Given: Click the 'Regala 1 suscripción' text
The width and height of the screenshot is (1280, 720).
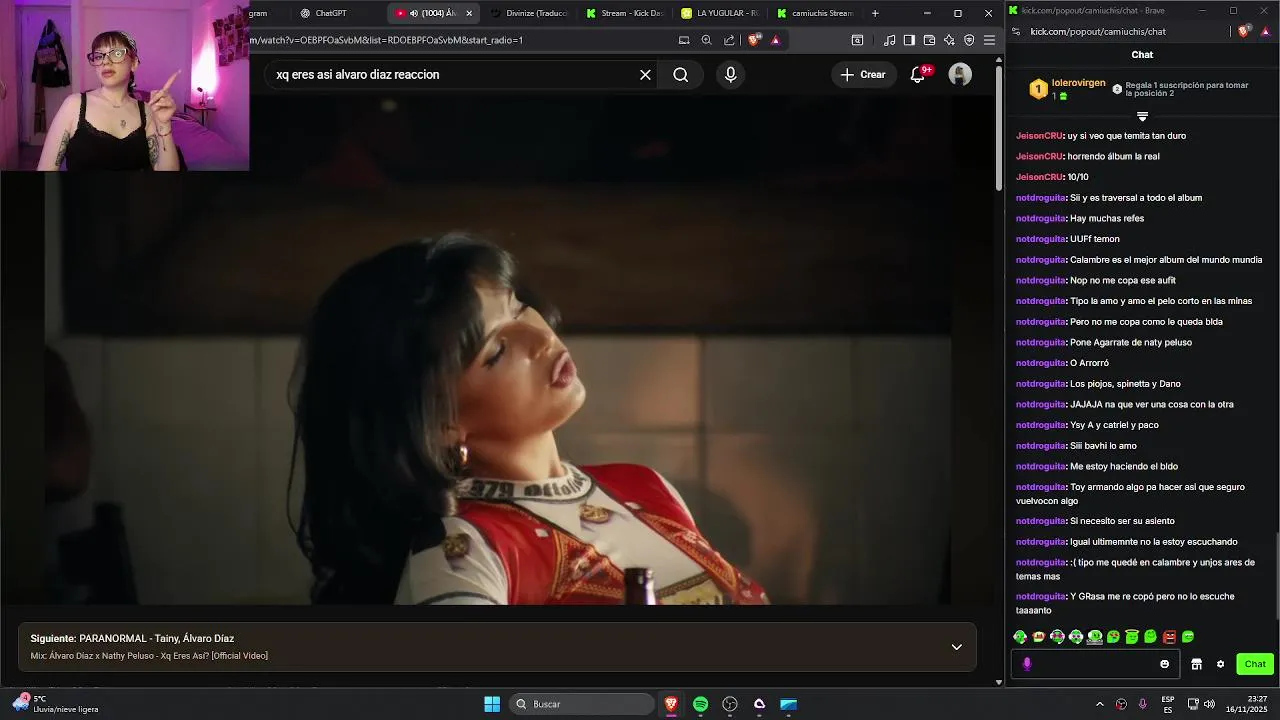Looking at the screenshot, I should pyautogui.click(x=1186, y=89).
